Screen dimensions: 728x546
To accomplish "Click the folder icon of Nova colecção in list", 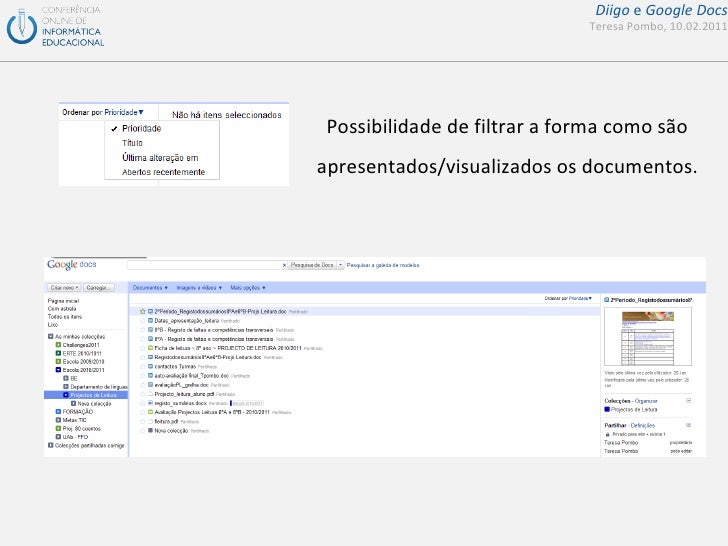I will click(x=150, y=431).
